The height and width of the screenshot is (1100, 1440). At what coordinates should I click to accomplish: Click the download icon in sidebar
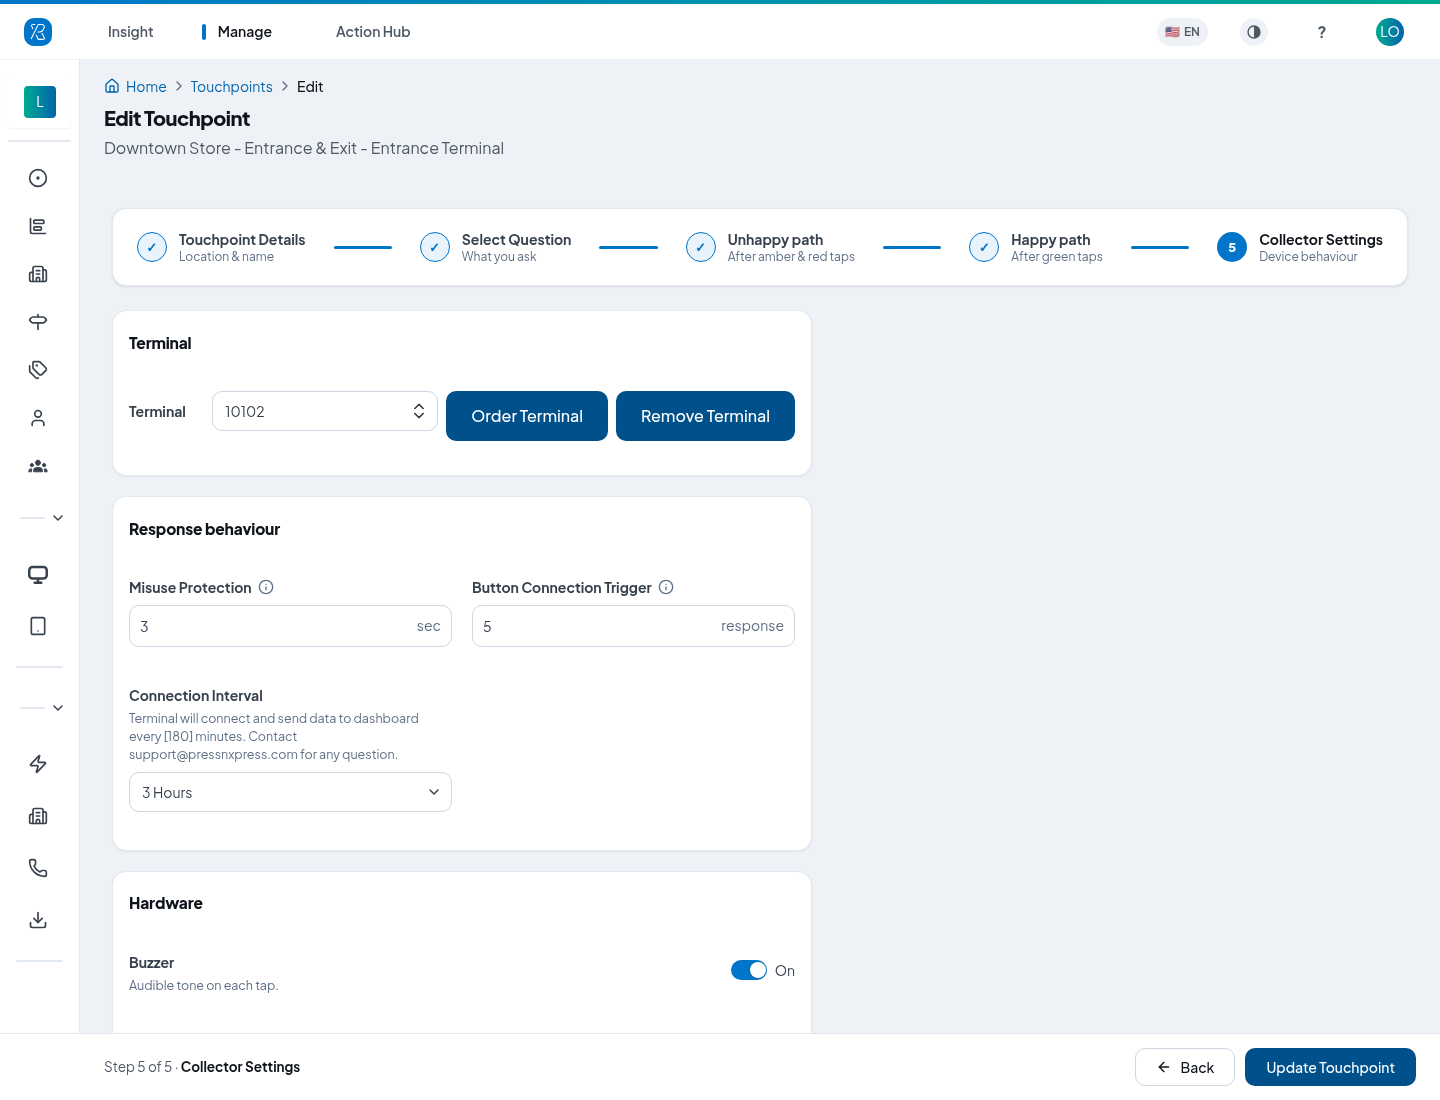tap(38, 920)
